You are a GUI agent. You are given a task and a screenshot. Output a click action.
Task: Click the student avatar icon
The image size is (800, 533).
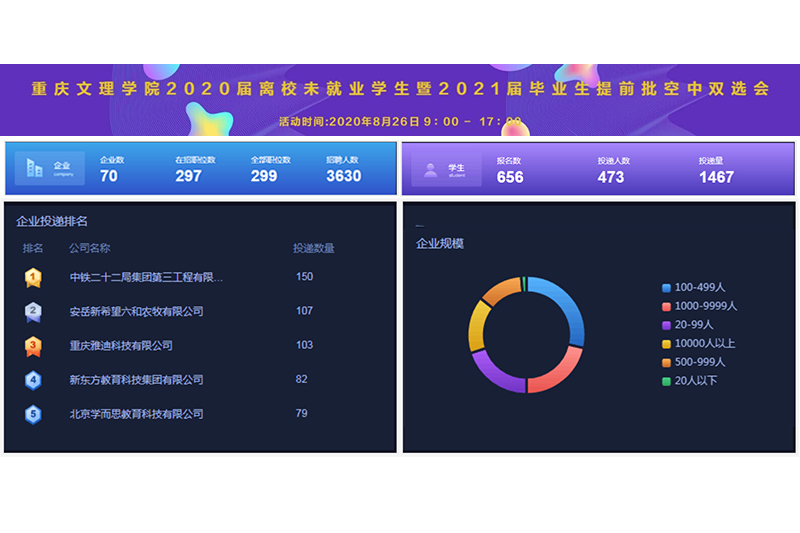coord(431,169)
